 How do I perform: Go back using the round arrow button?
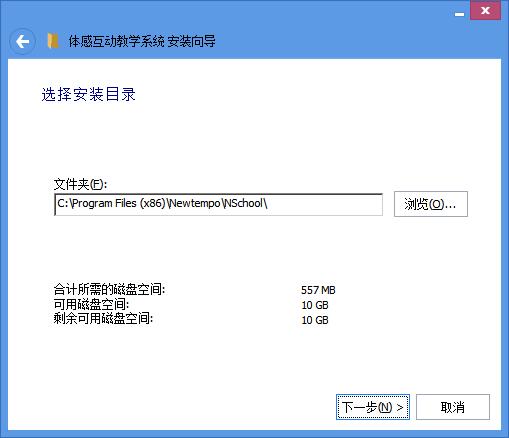coord(22,42)
